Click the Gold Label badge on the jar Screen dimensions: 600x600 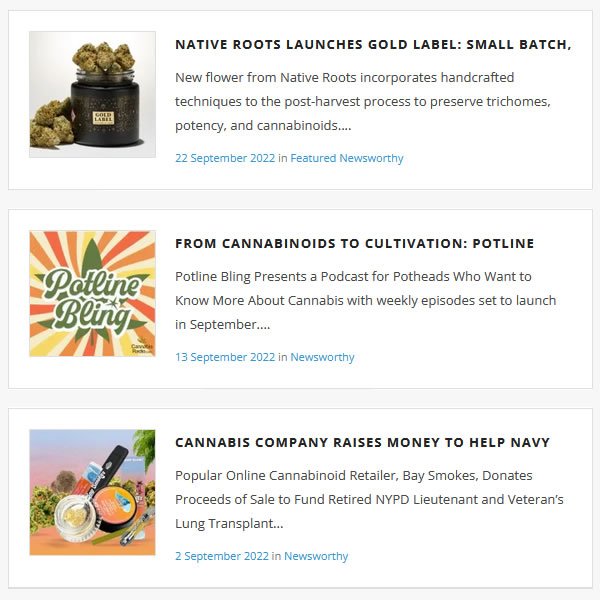(103, 117)
